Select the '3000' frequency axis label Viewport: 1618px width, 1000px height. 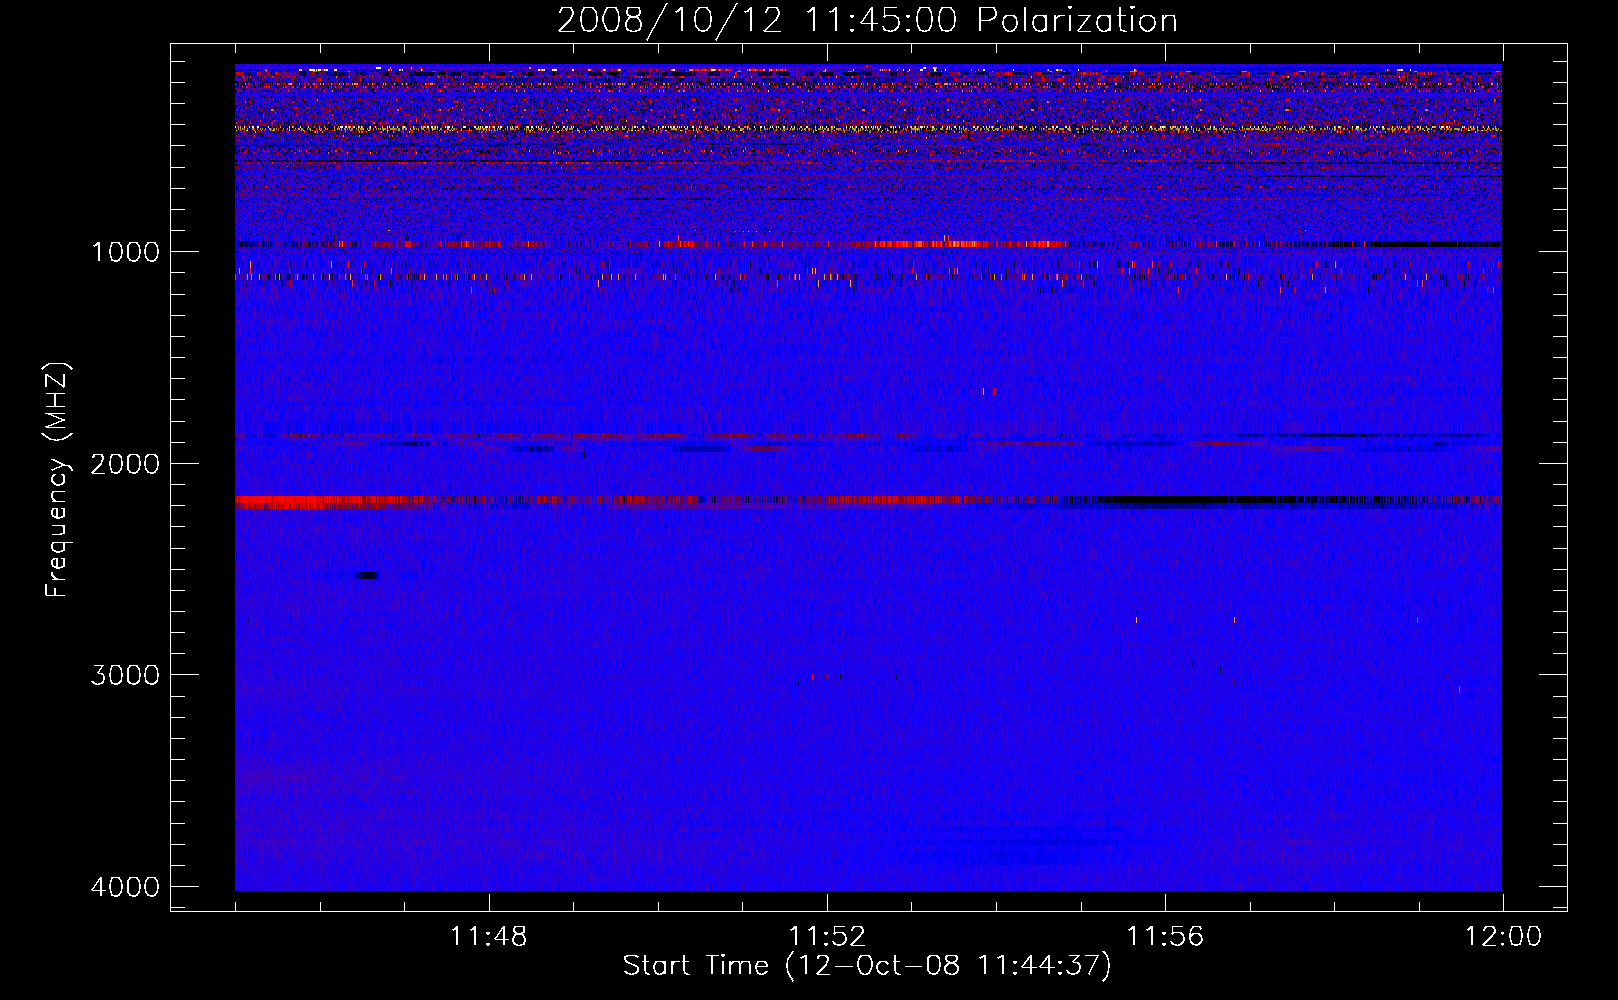tap(125, 675)
